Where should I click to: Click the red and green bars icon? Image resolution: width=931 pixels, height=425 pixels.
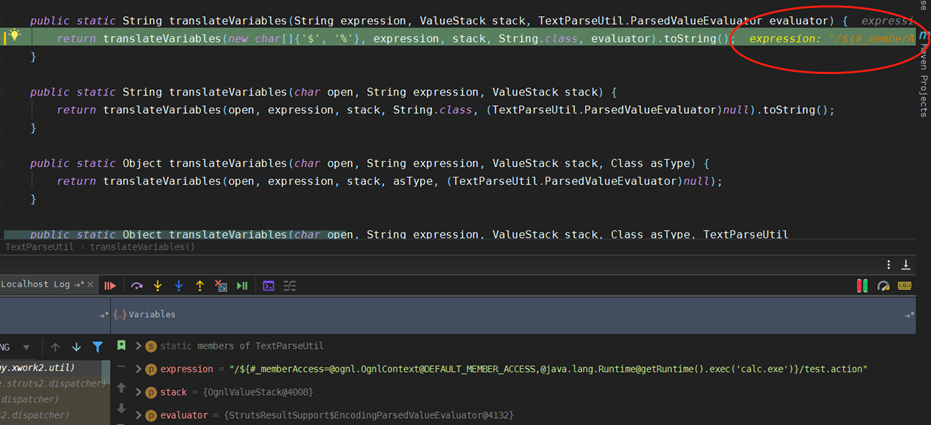tap(862, 286)
